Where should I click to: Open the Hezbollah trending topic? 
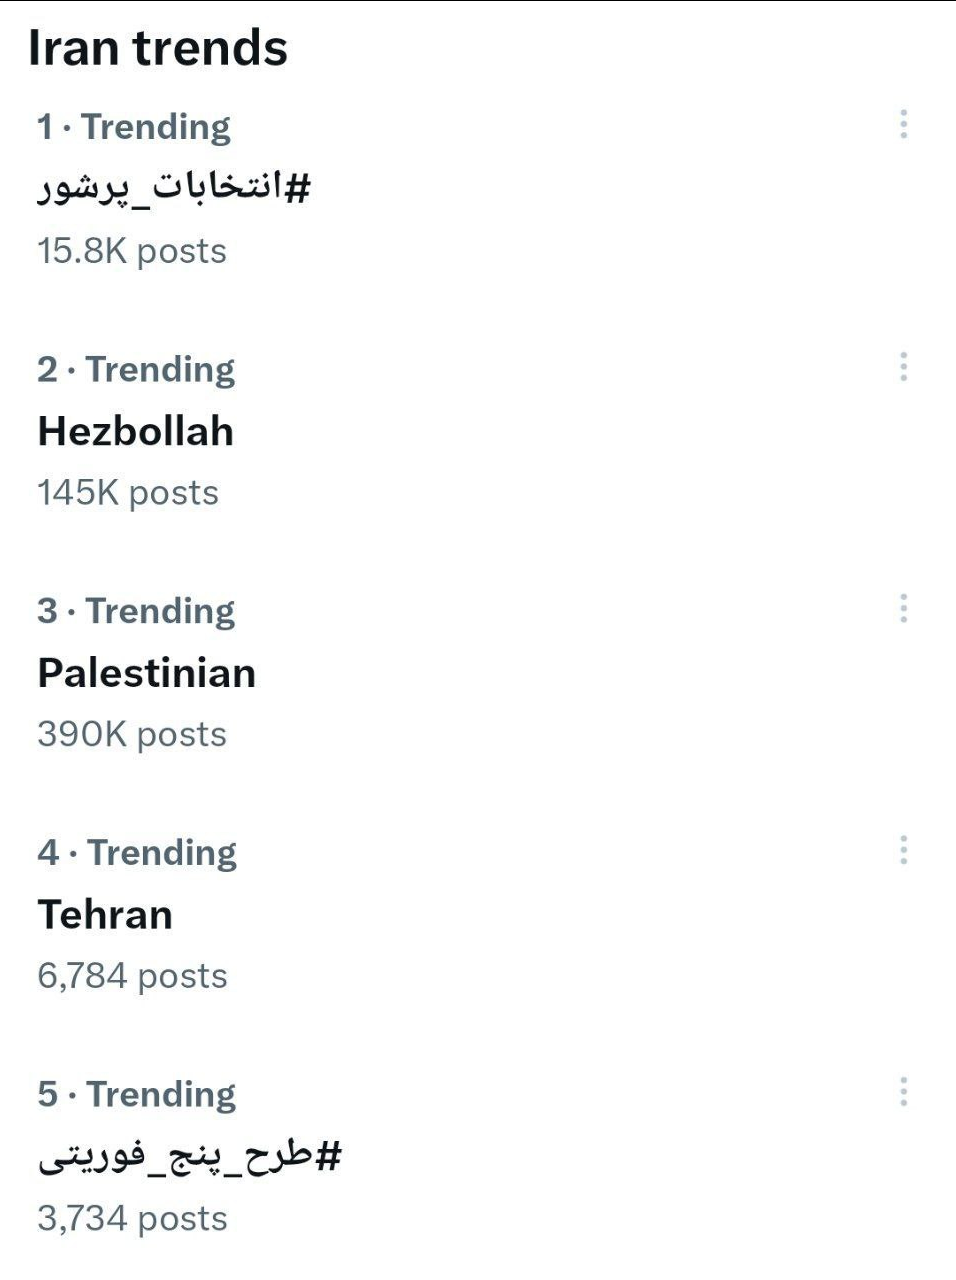click(136, 431)
